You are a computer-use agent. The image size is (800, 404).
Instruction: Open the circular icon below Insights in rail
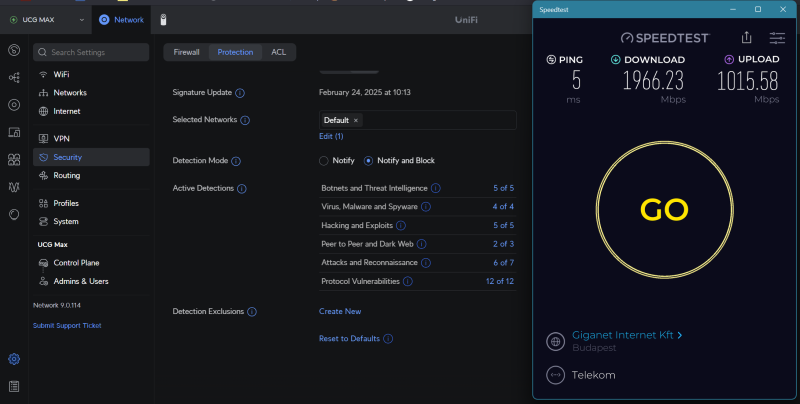click(x=14, y=214)
